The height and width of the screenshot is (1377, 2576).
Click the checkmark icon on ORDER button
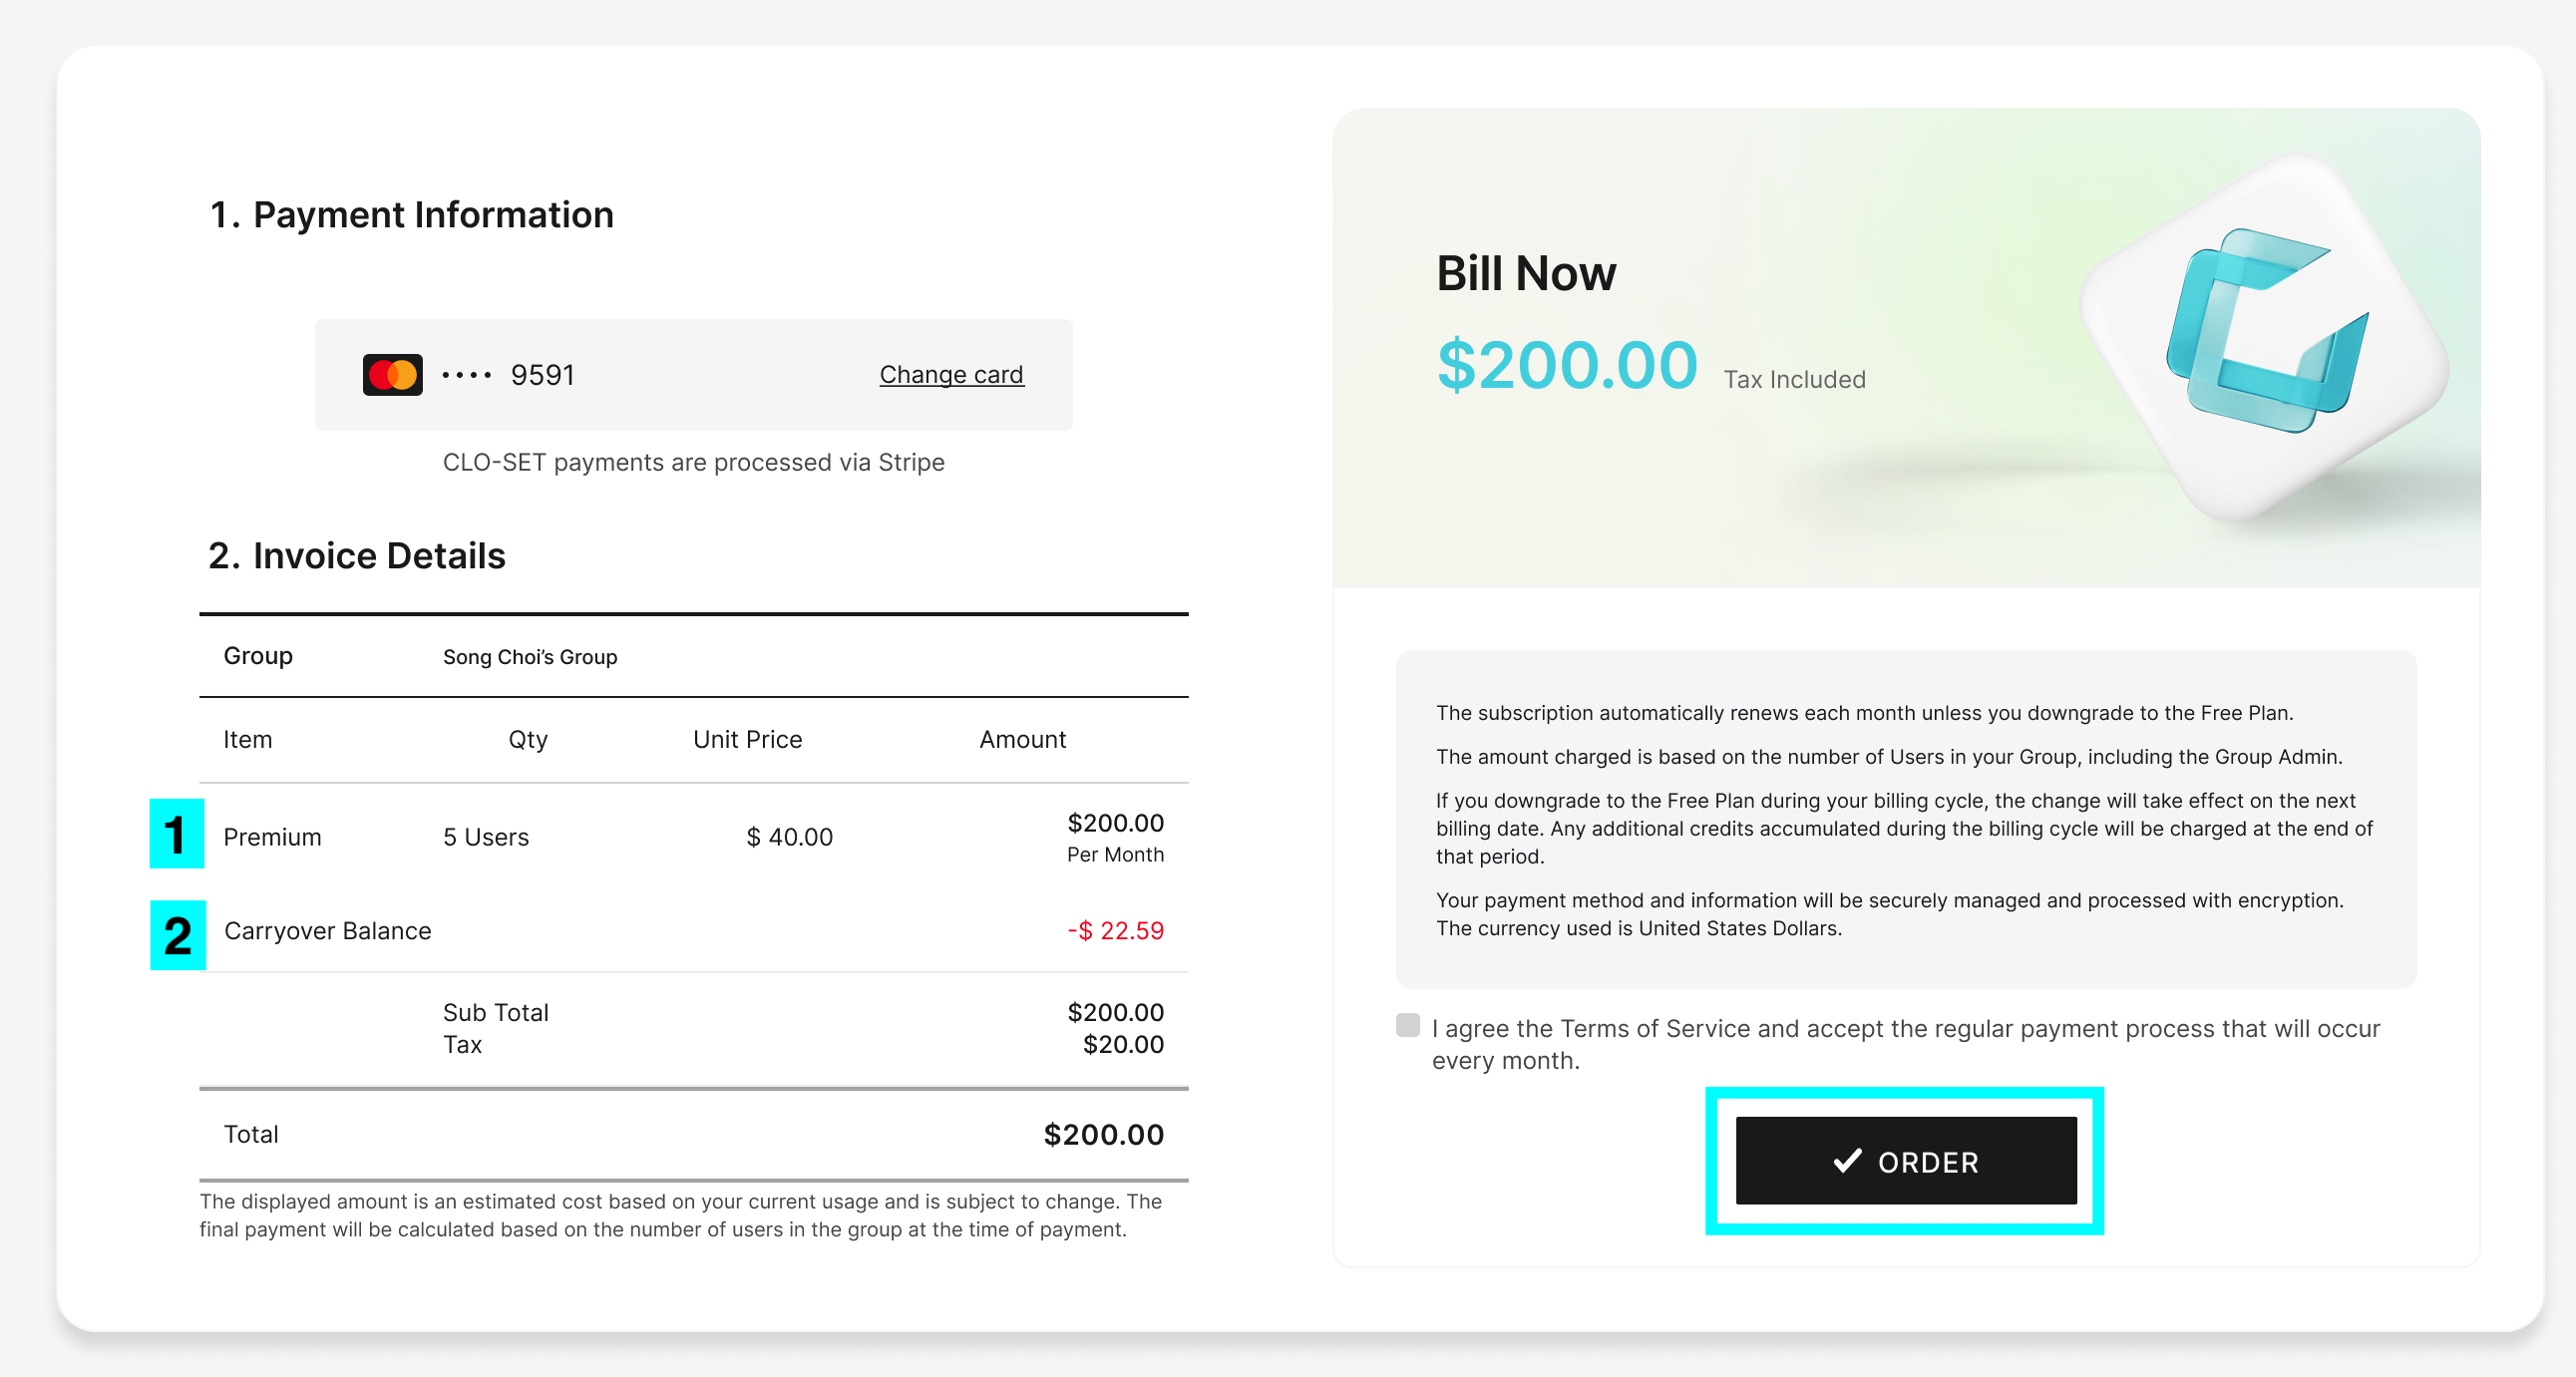[x=1847, y=1160]
